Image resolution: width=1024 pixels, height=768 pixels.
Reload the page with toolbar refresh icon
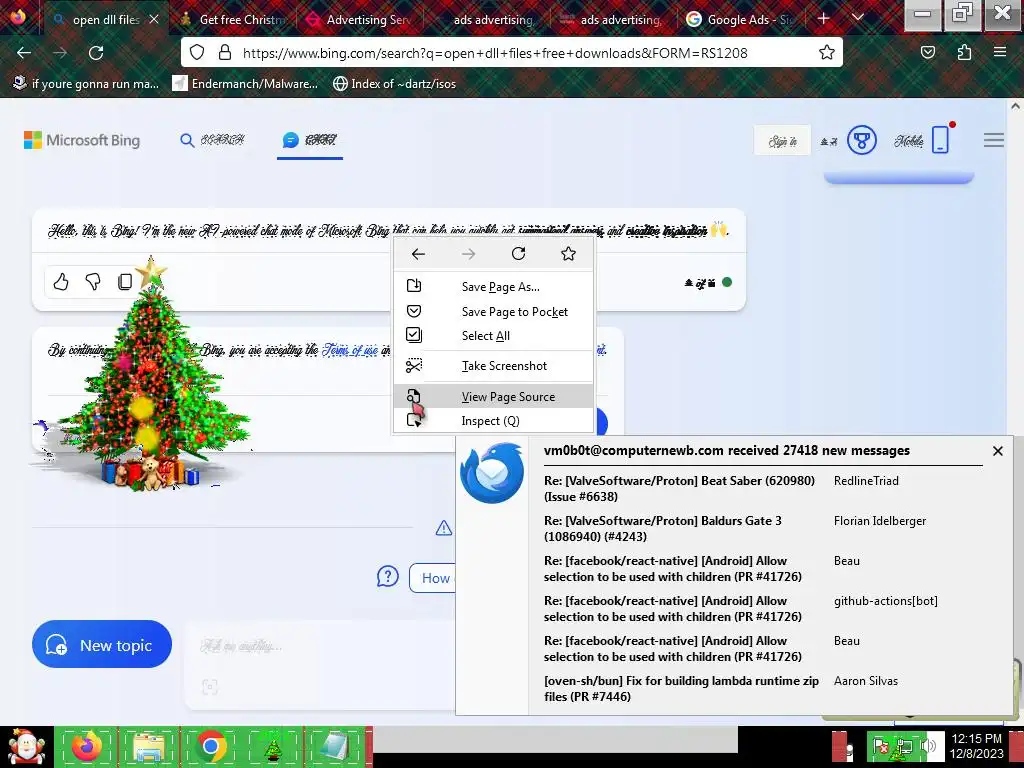coord(96,53)
